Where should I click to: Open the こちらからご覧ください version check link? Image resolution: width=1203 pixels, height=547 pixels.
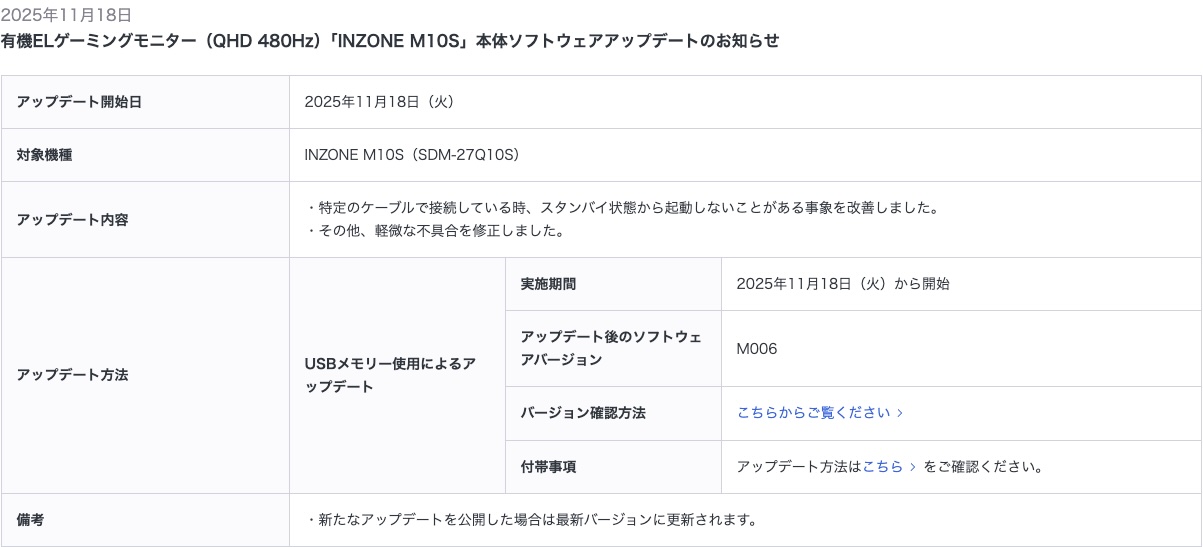813,413
